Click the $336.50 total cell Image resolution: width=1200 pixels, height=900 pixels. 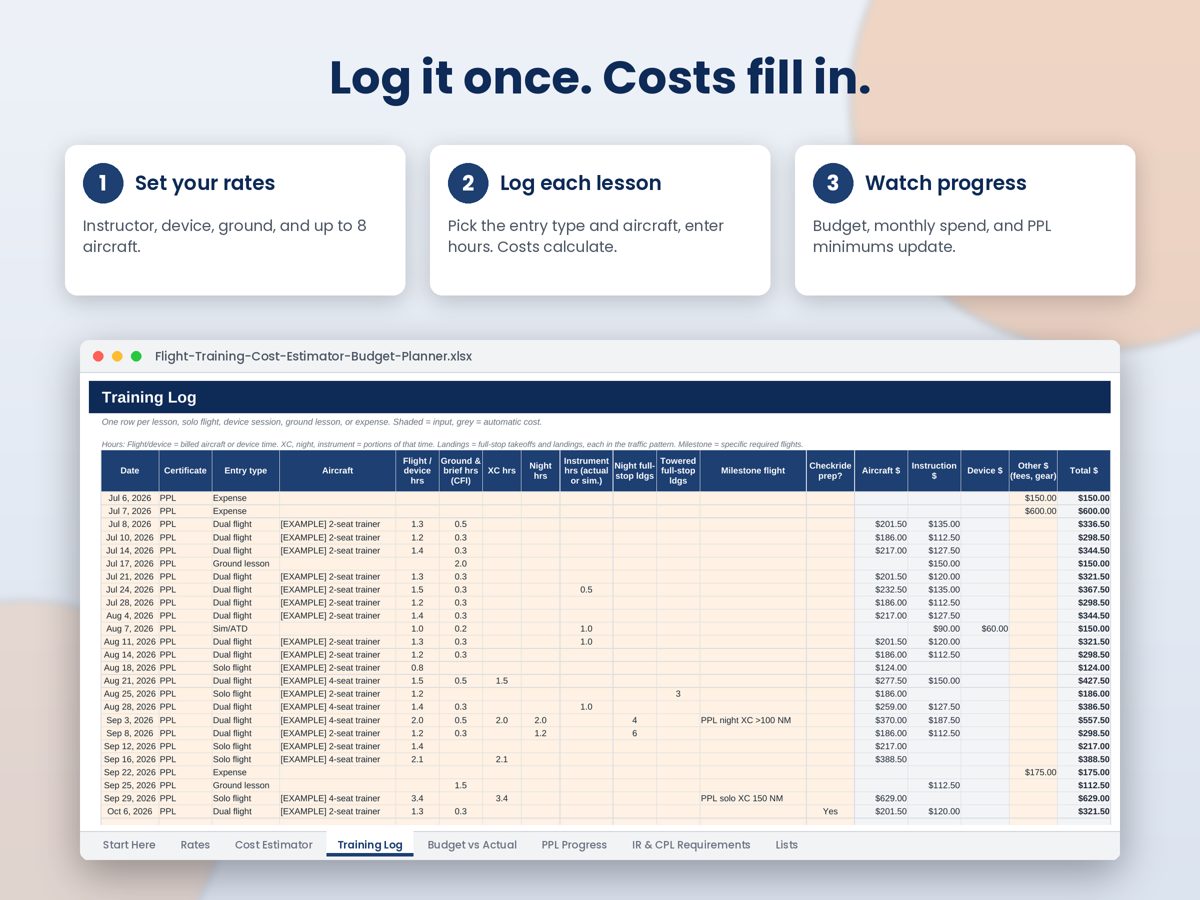(x=1084, y=524)
